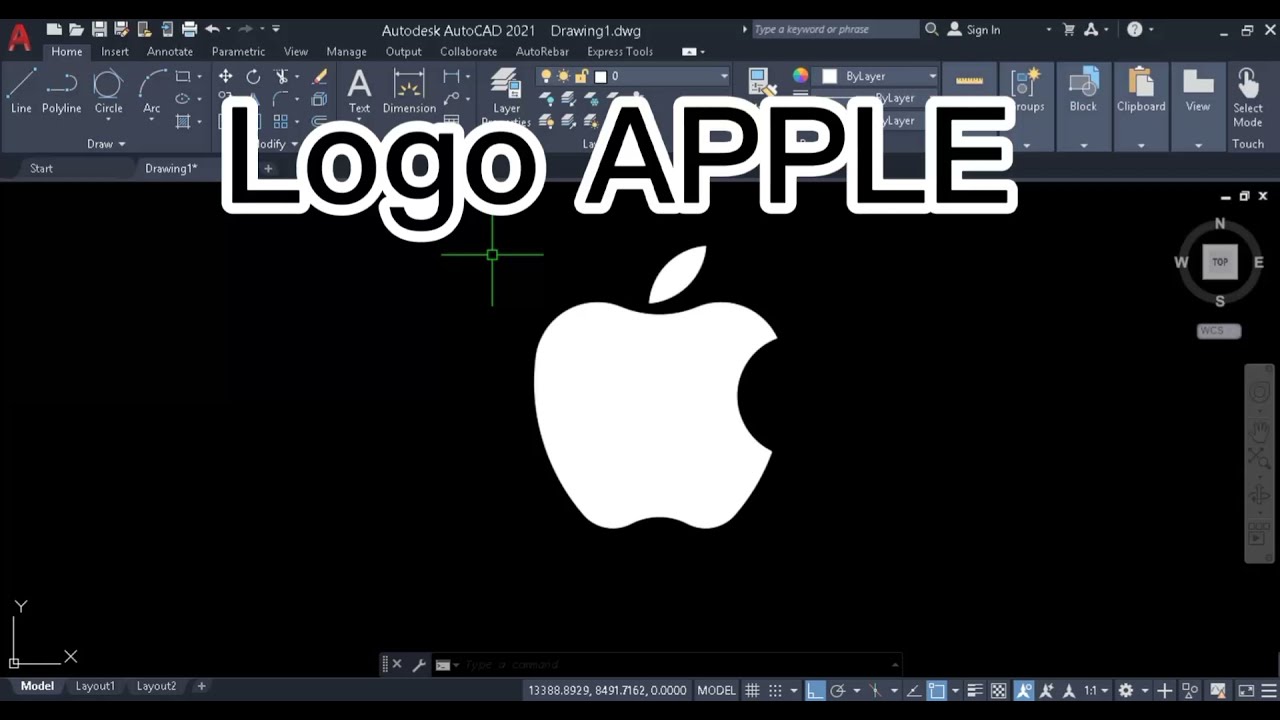Toggle Clean Screen in status bar
The image size is (1280, 720).
pyautogui.click(x=1246, y=690)
